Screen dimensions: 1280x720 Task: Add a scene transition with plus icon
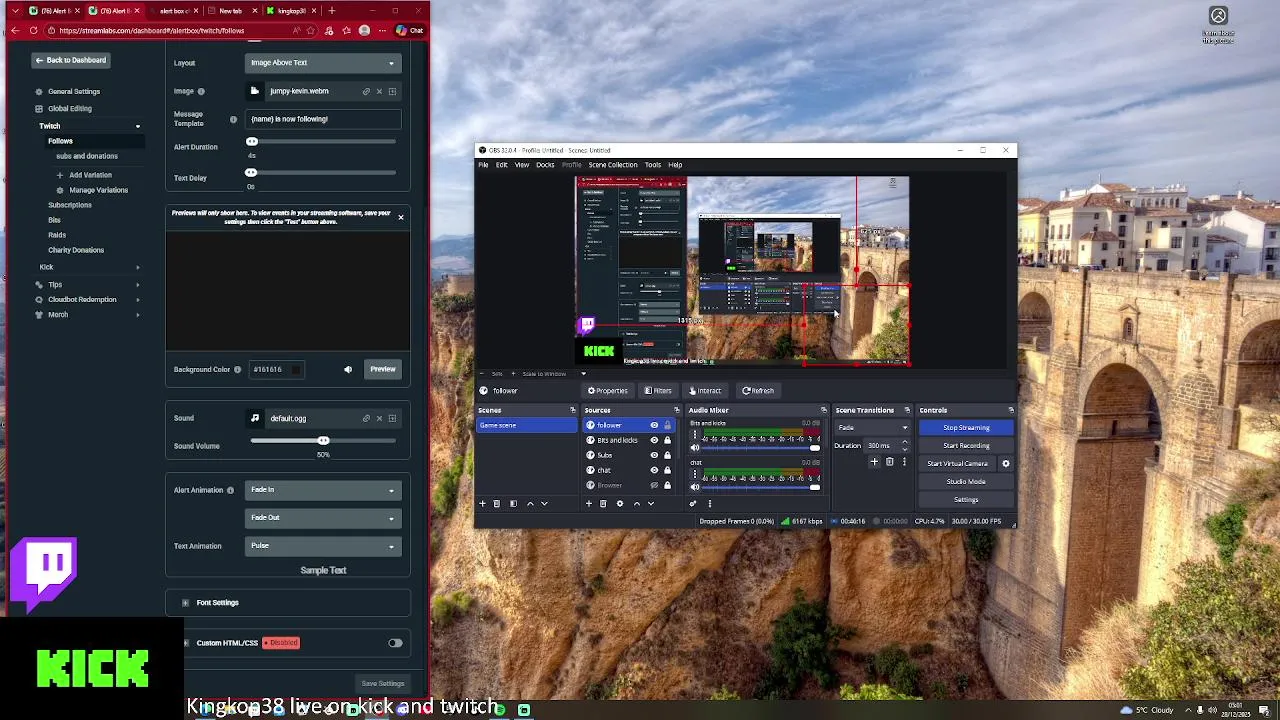874,462
